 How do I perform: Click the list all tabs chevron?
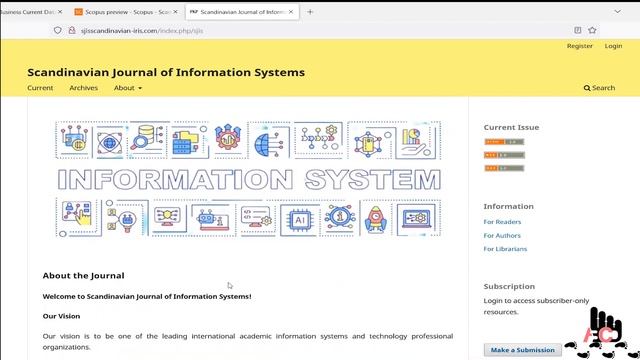[618, 12]
